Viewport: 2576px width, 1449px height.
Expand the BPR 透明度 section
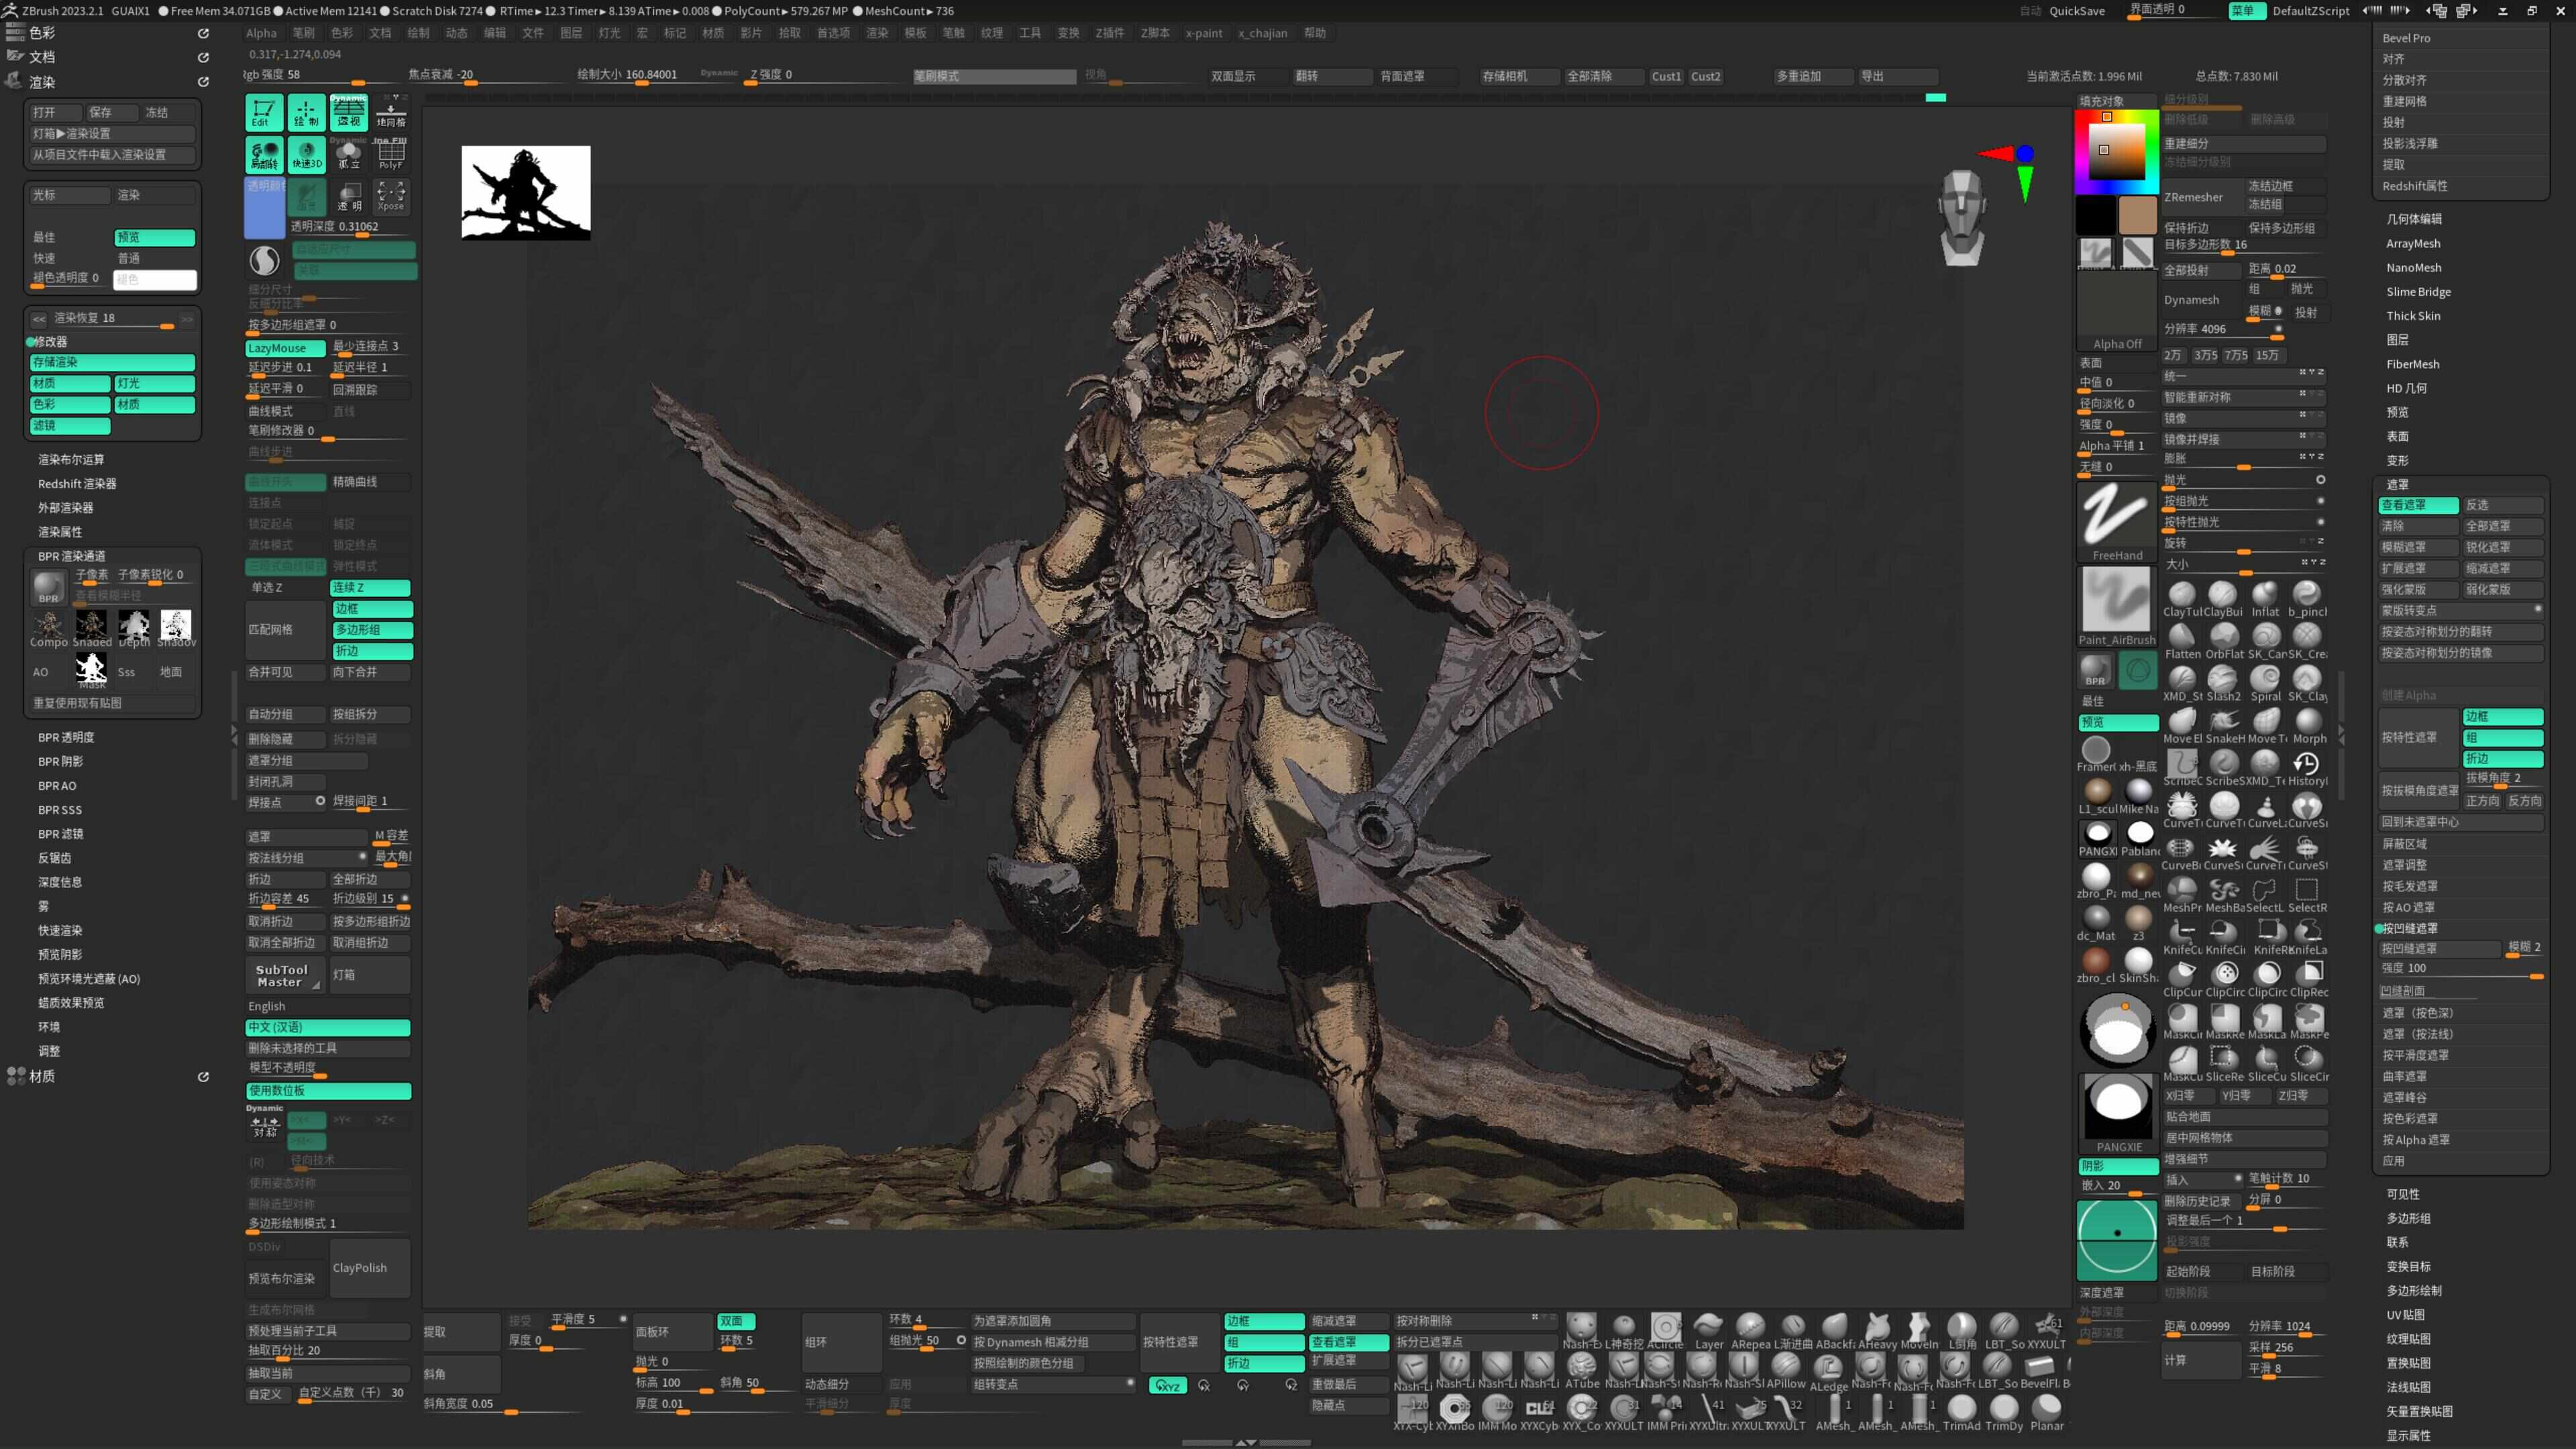coord(66,737)
